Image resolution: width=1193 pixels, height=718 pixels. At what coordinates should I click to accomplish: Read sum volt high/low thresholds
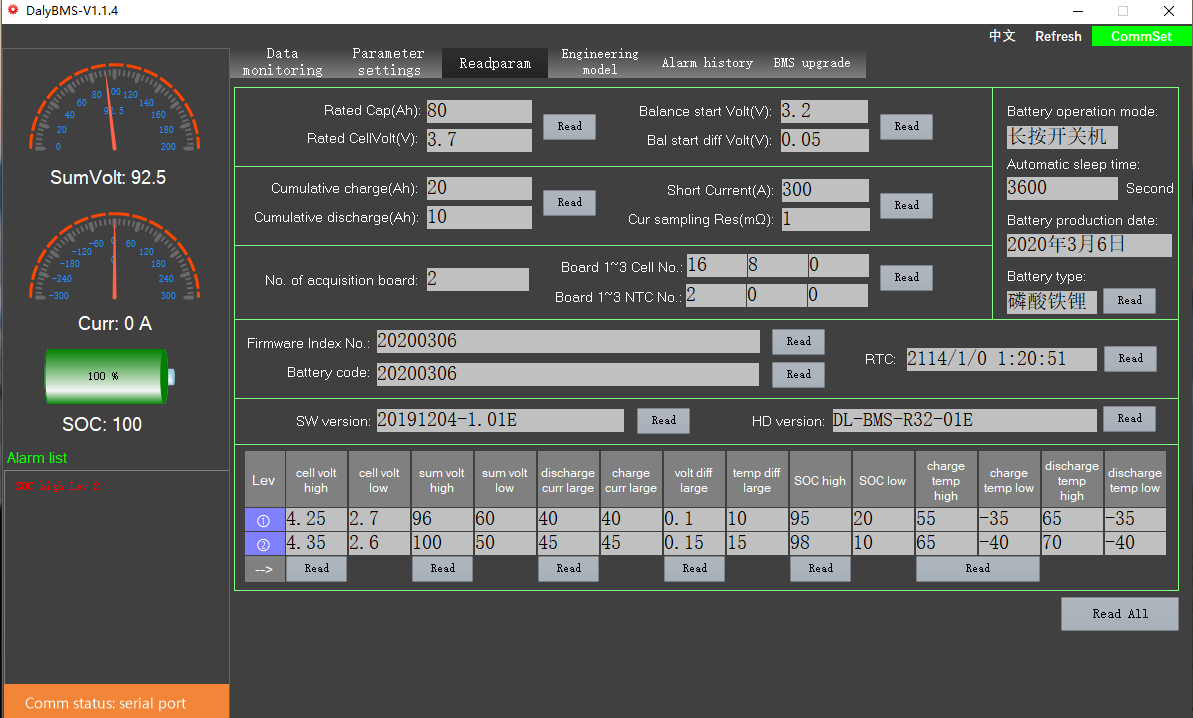[x=442, y=568]
